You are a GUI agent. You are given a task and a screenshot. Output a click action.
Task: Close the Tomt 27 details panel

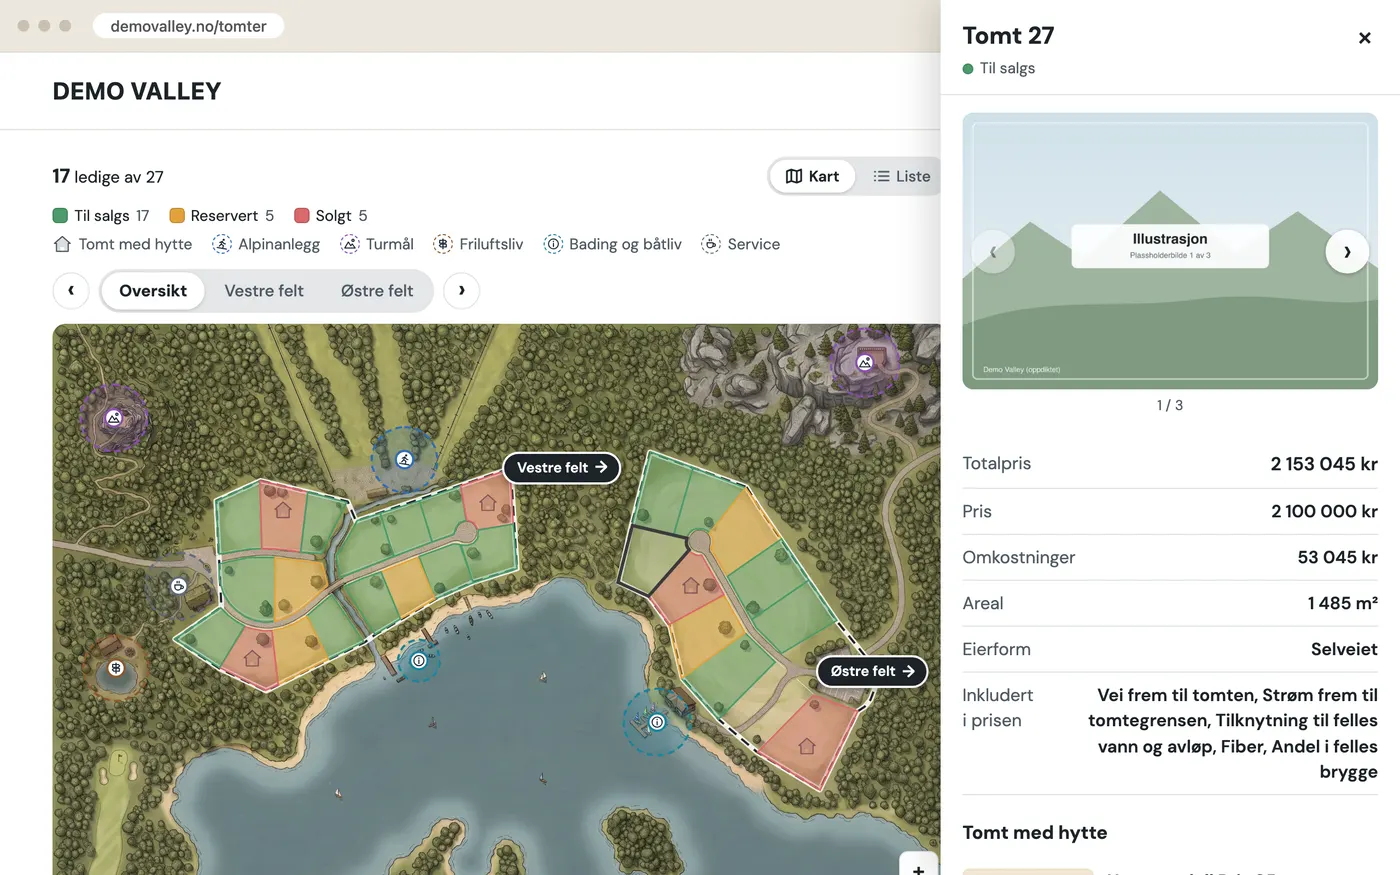(1364, 38)
